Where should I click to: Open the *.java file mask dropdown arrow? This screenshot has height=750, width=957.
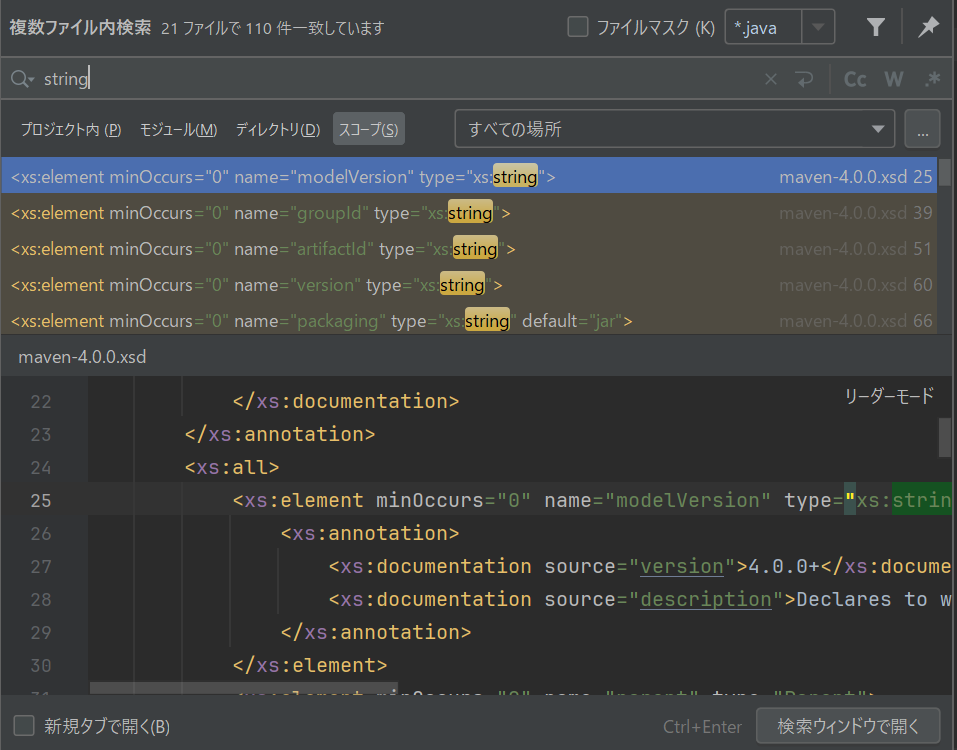click(x=818, y=27)
